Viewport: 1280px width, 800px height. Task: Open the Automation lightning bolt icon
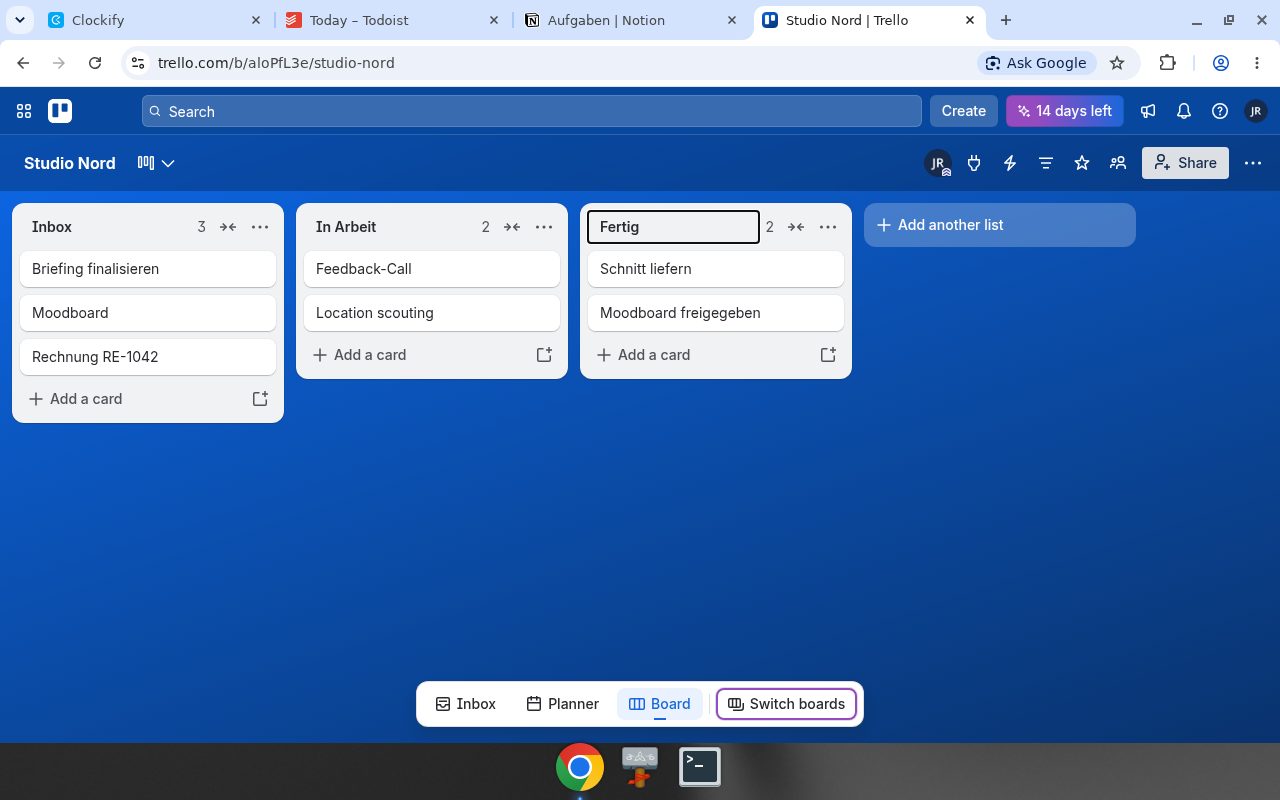click(x=1010, y=163)
